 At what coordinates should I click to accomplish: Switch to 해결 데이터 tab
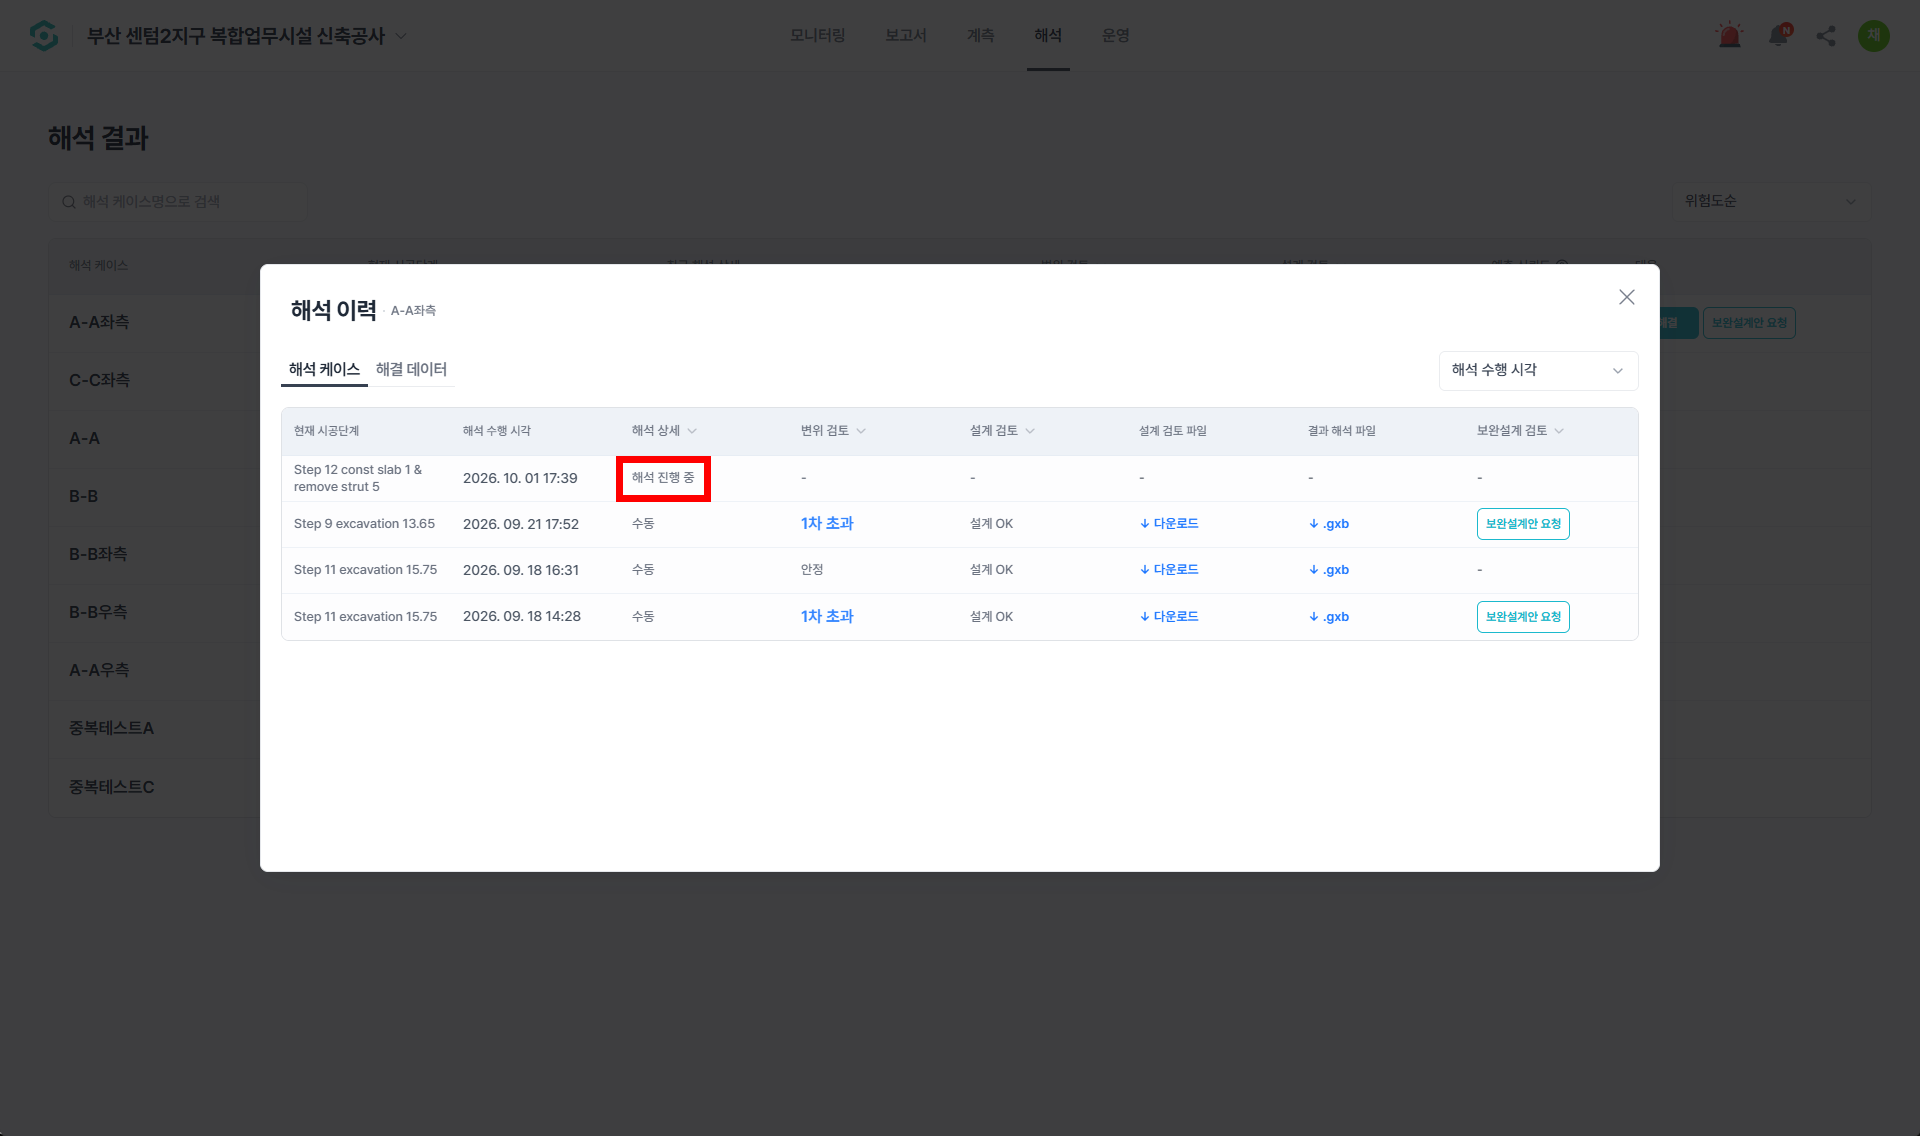pos(411,369)
